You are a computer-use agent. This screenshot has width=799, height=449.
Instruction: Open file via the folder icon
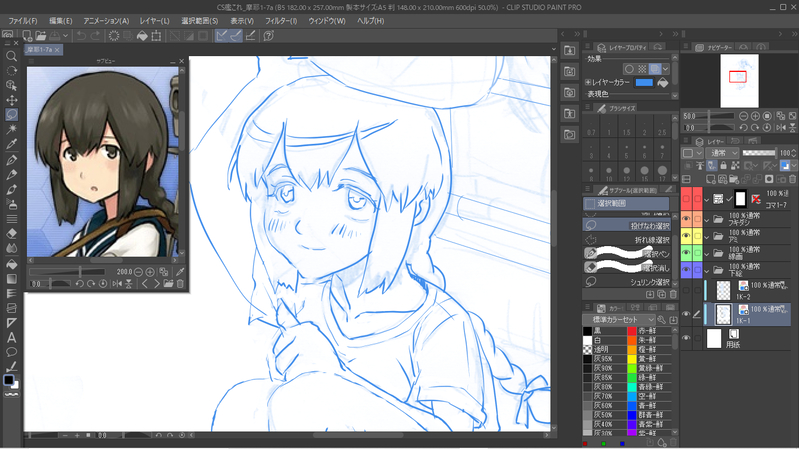41,36
